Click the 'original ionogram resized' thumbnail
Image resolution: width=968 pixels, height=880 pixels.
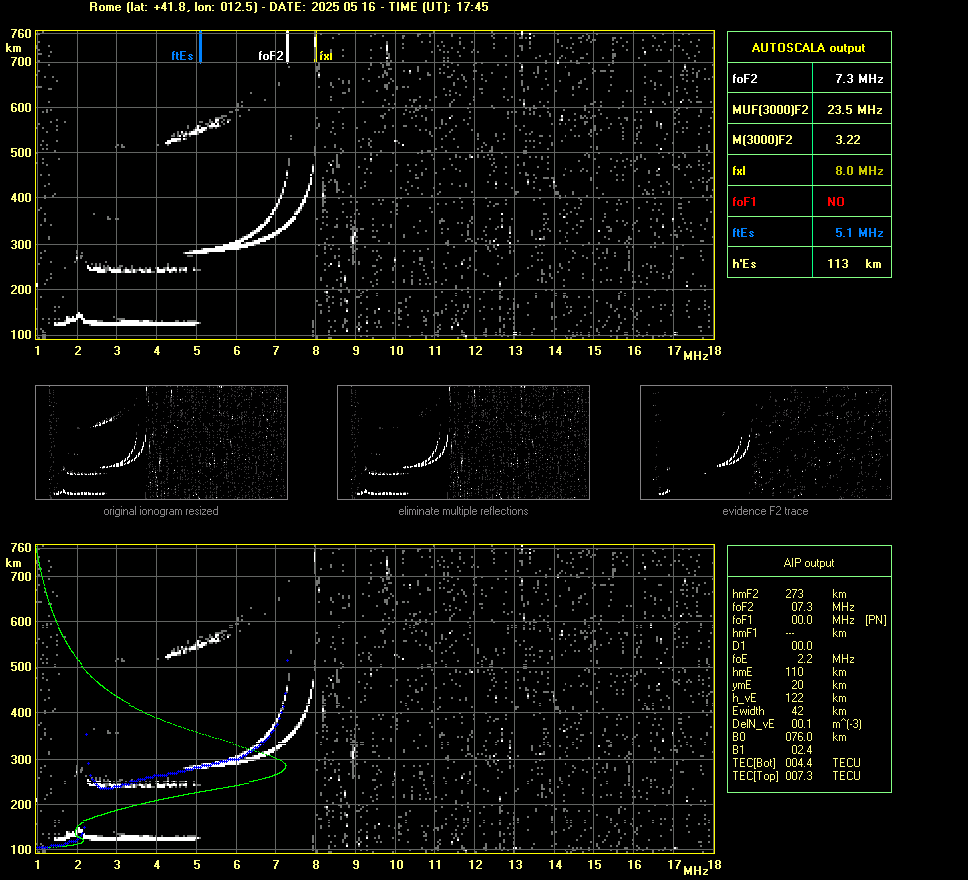161,442
